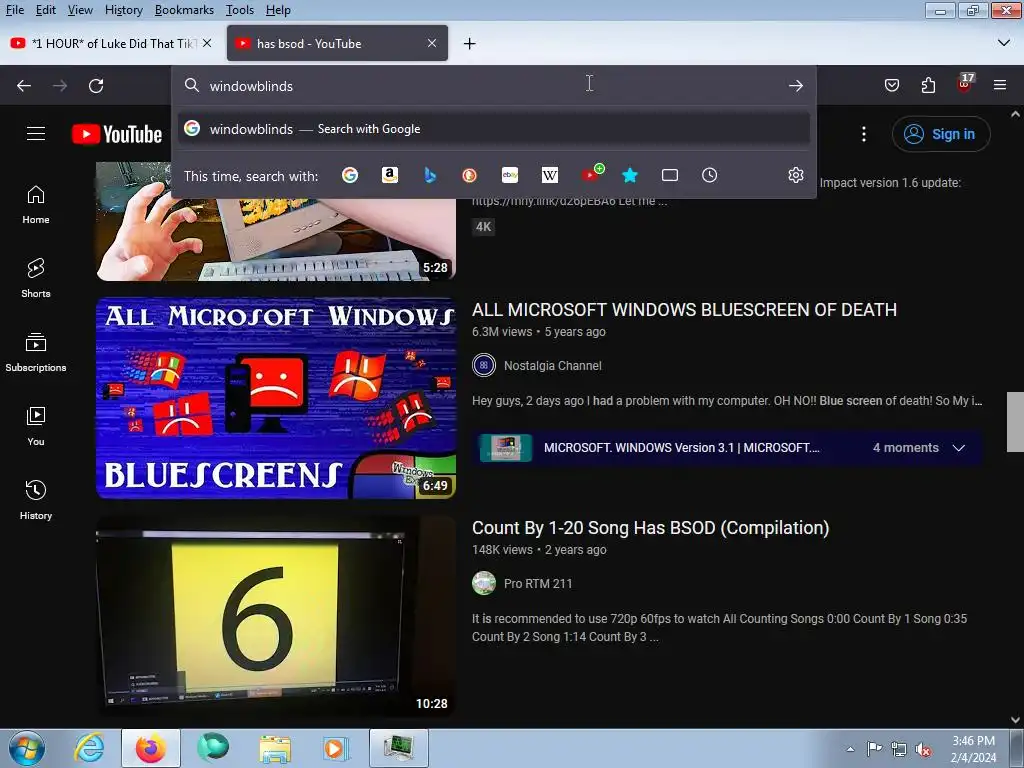Screen dimensions: 1024x768
Task: Open Nostalgia Channel avatar
Action: [x=484, y=366]
